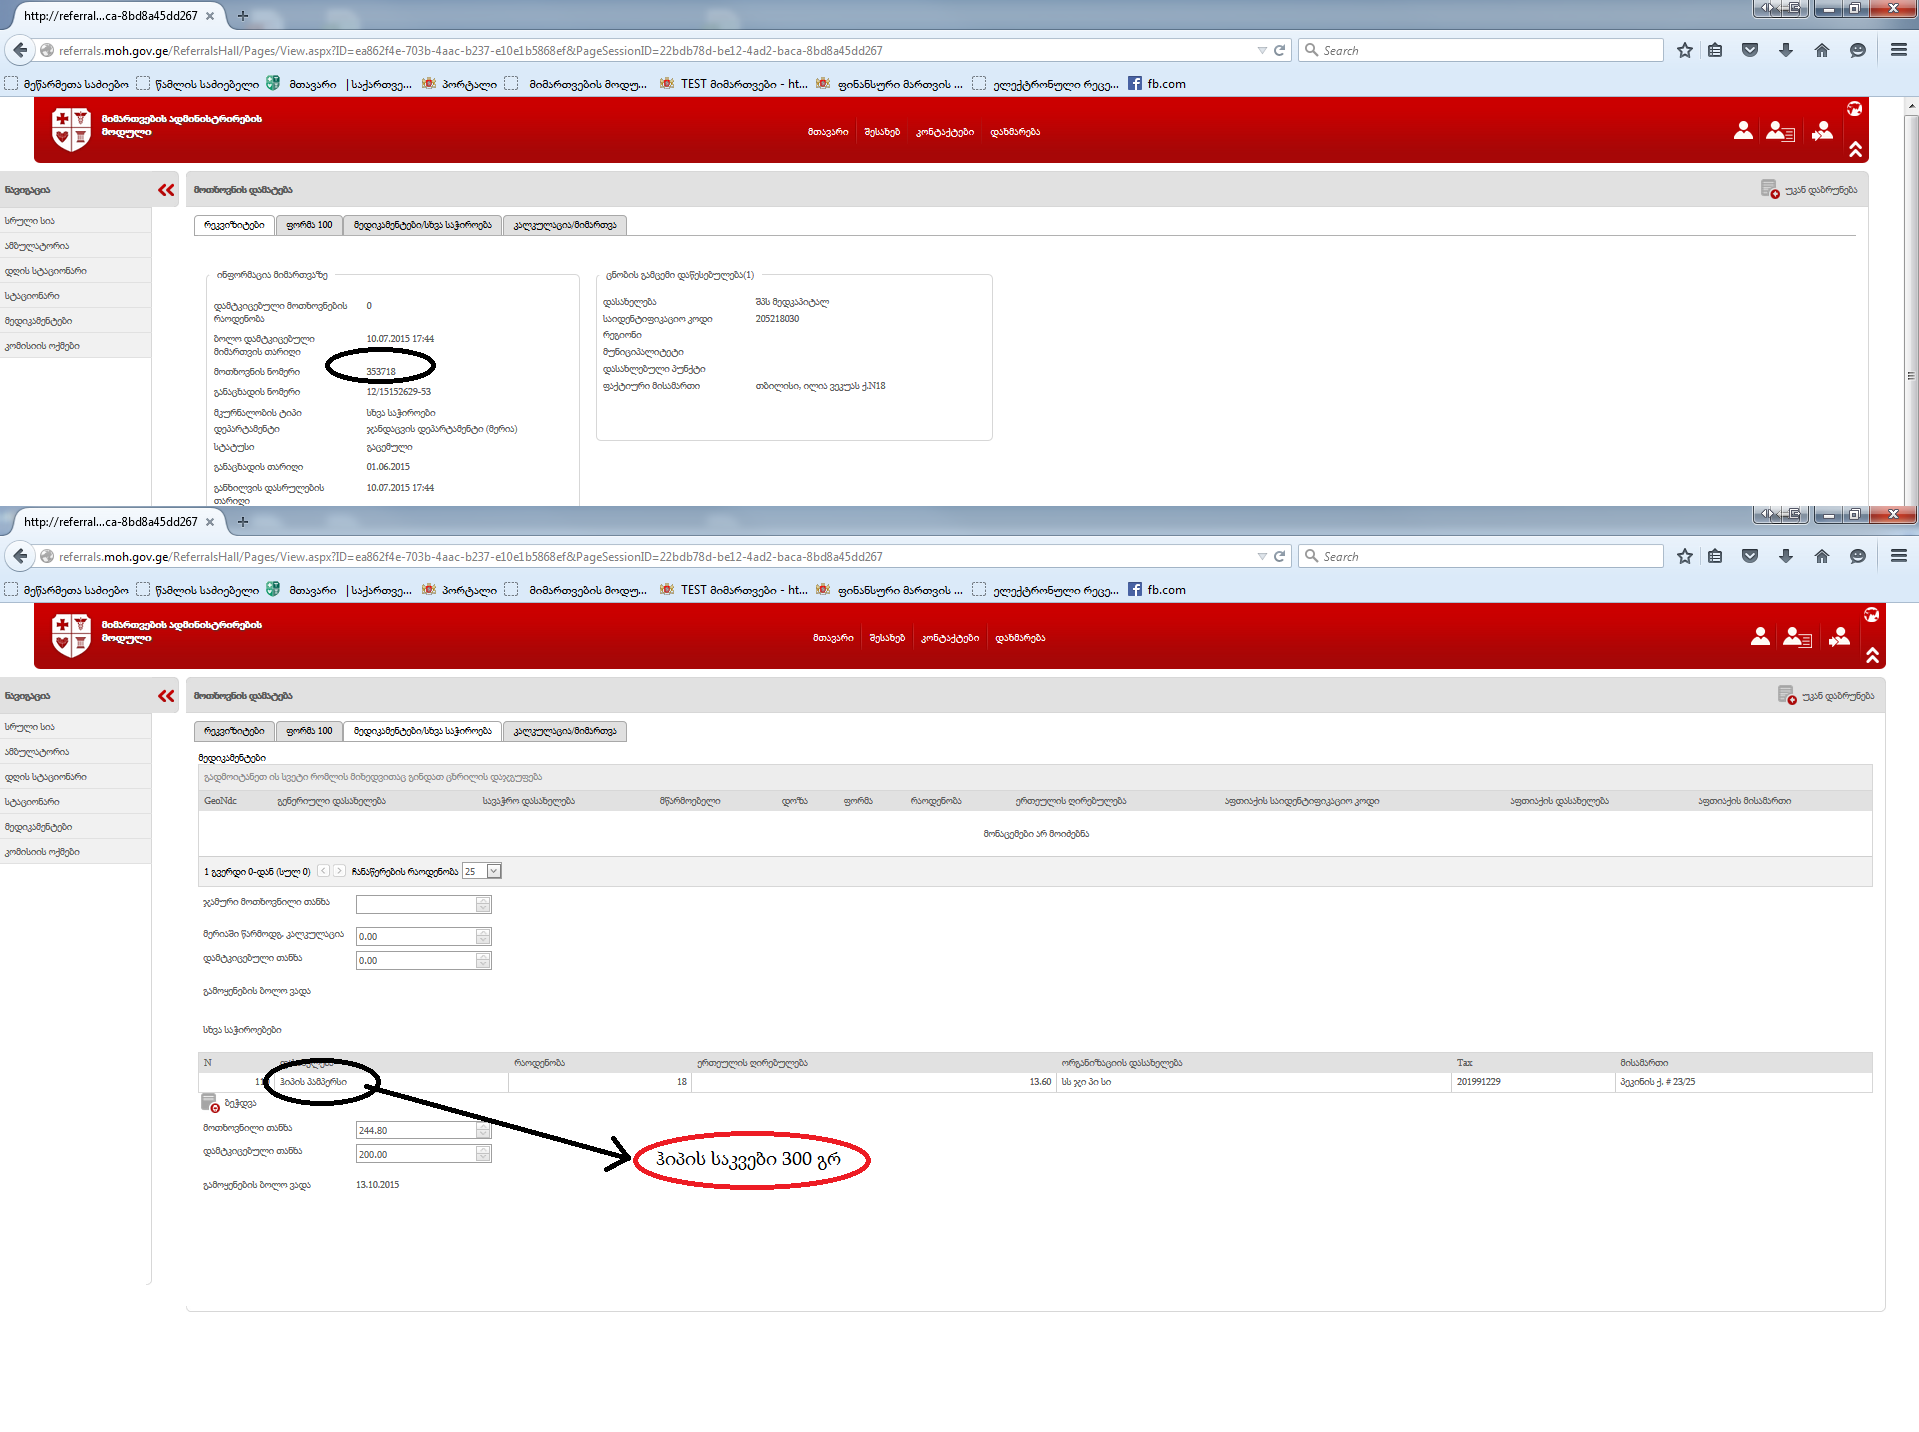This screenshot has width=1919, height=1432.
Task: Click უკან დაბრუნება button in upper window
Action: (x=1810, y=190)
